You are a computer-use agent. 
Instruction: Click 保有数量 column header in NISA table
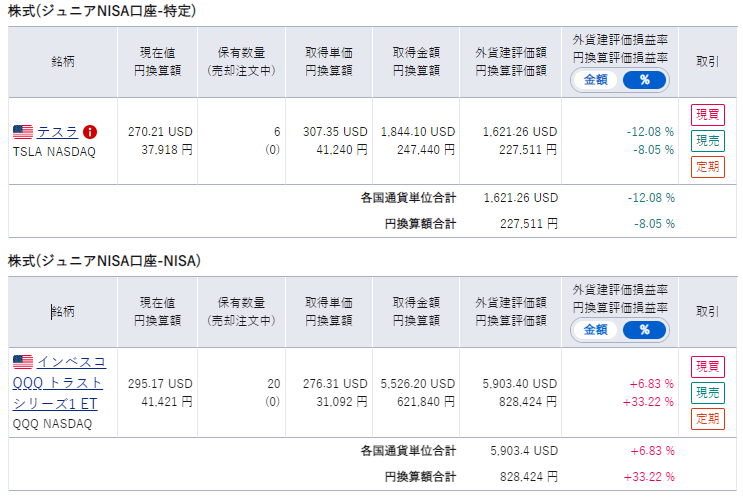point(241,303)
